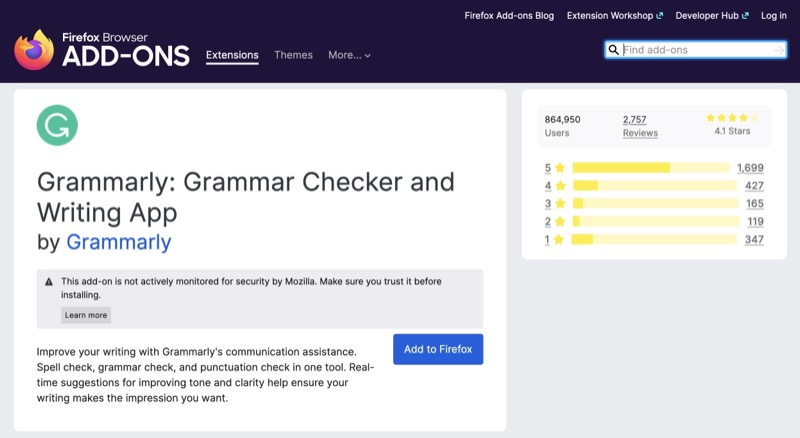This screenshot has height=438, width=800.
Task: Switch to the Themes tab
Action: click(293, 55)
